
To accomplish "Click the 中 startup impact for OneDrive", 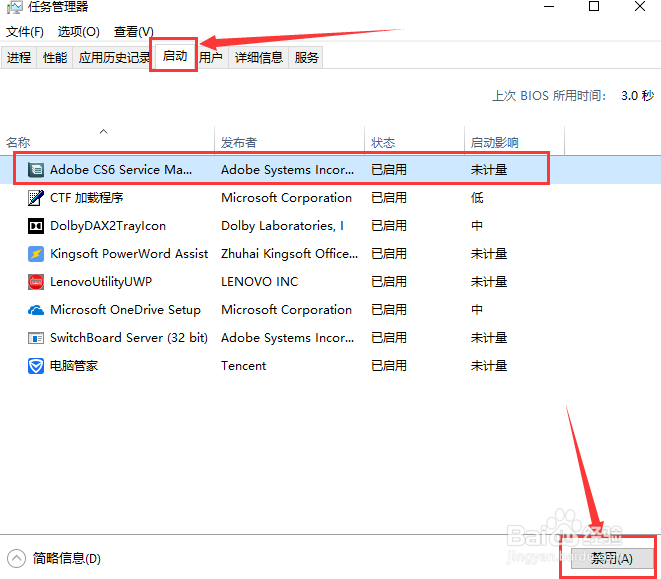I will [x=477, y=310].
